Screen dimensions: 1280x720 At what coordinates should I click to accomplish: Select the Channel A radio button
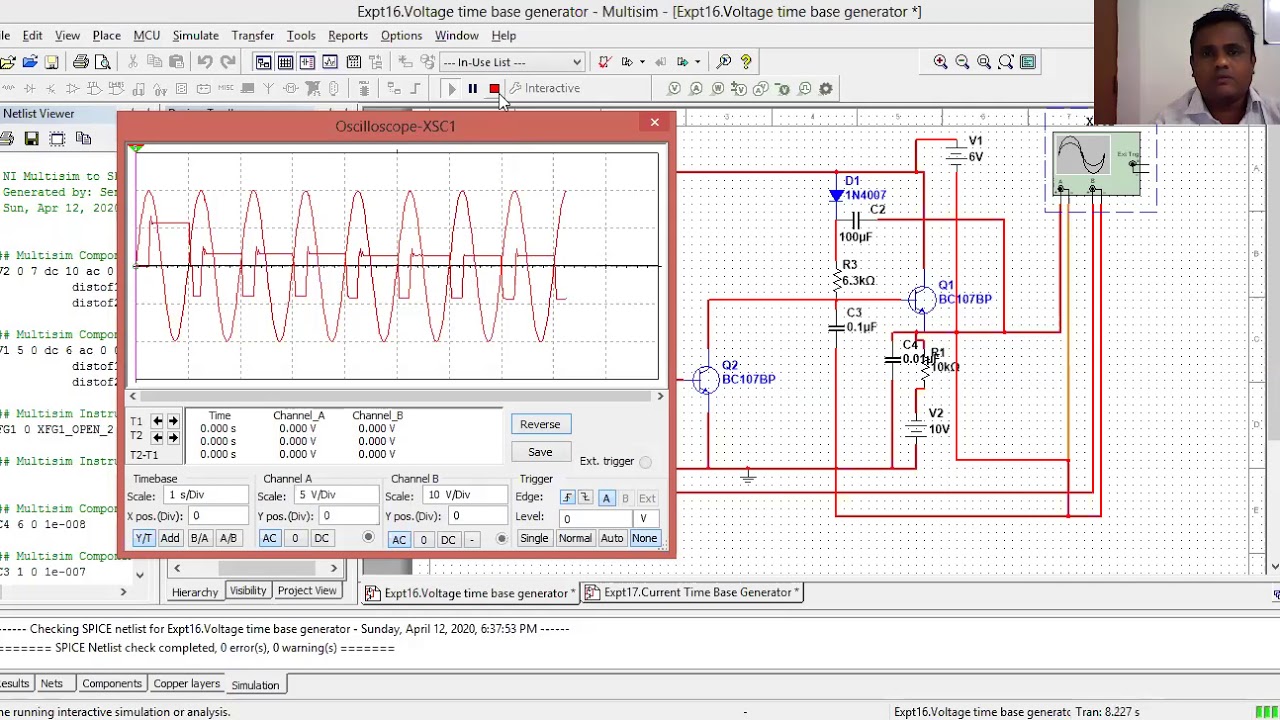tap(368, 538)
